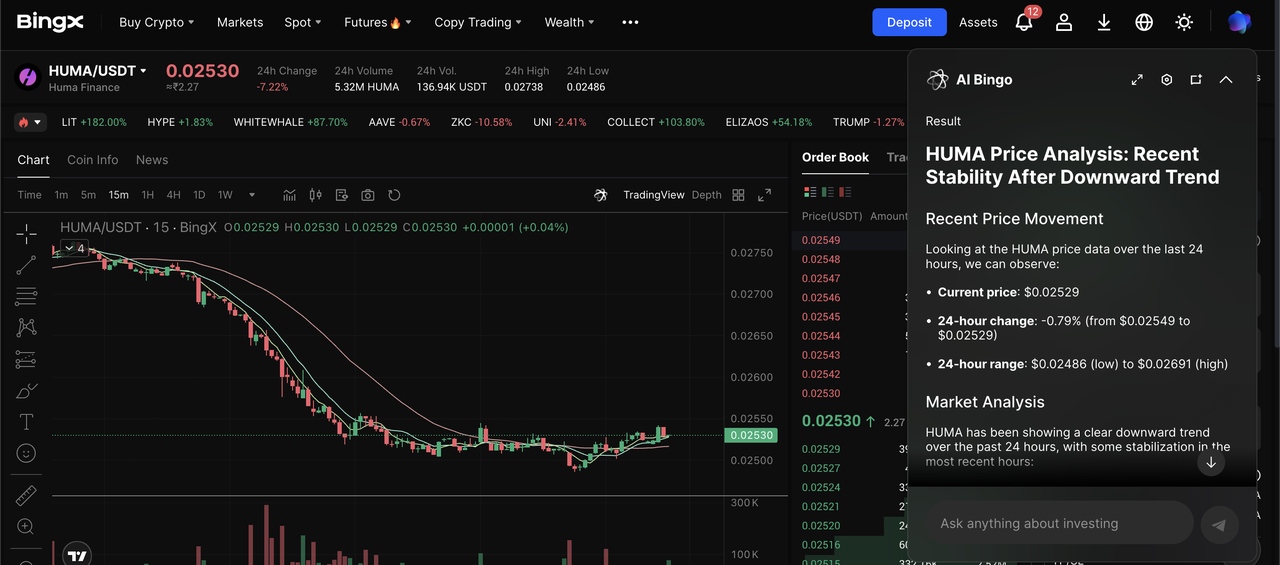This screenshot has width=1280, height=565.
Task: Click the chart reset refresh icon
Action: [394, 195]
